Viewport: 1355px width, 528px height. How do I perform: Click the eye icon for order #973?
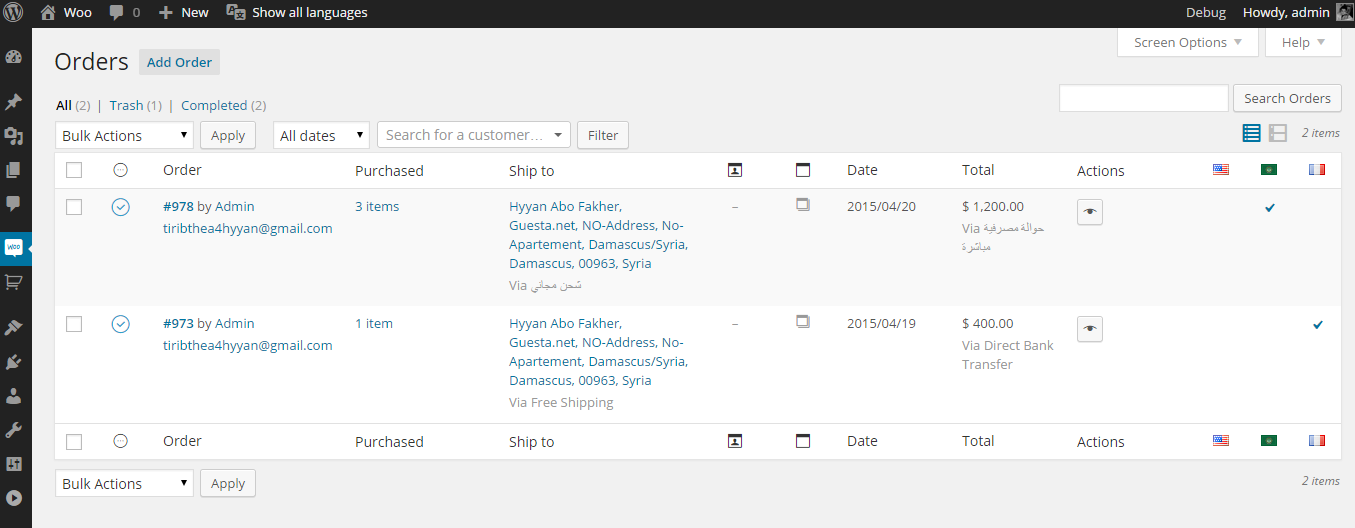tap(1090, 329)
